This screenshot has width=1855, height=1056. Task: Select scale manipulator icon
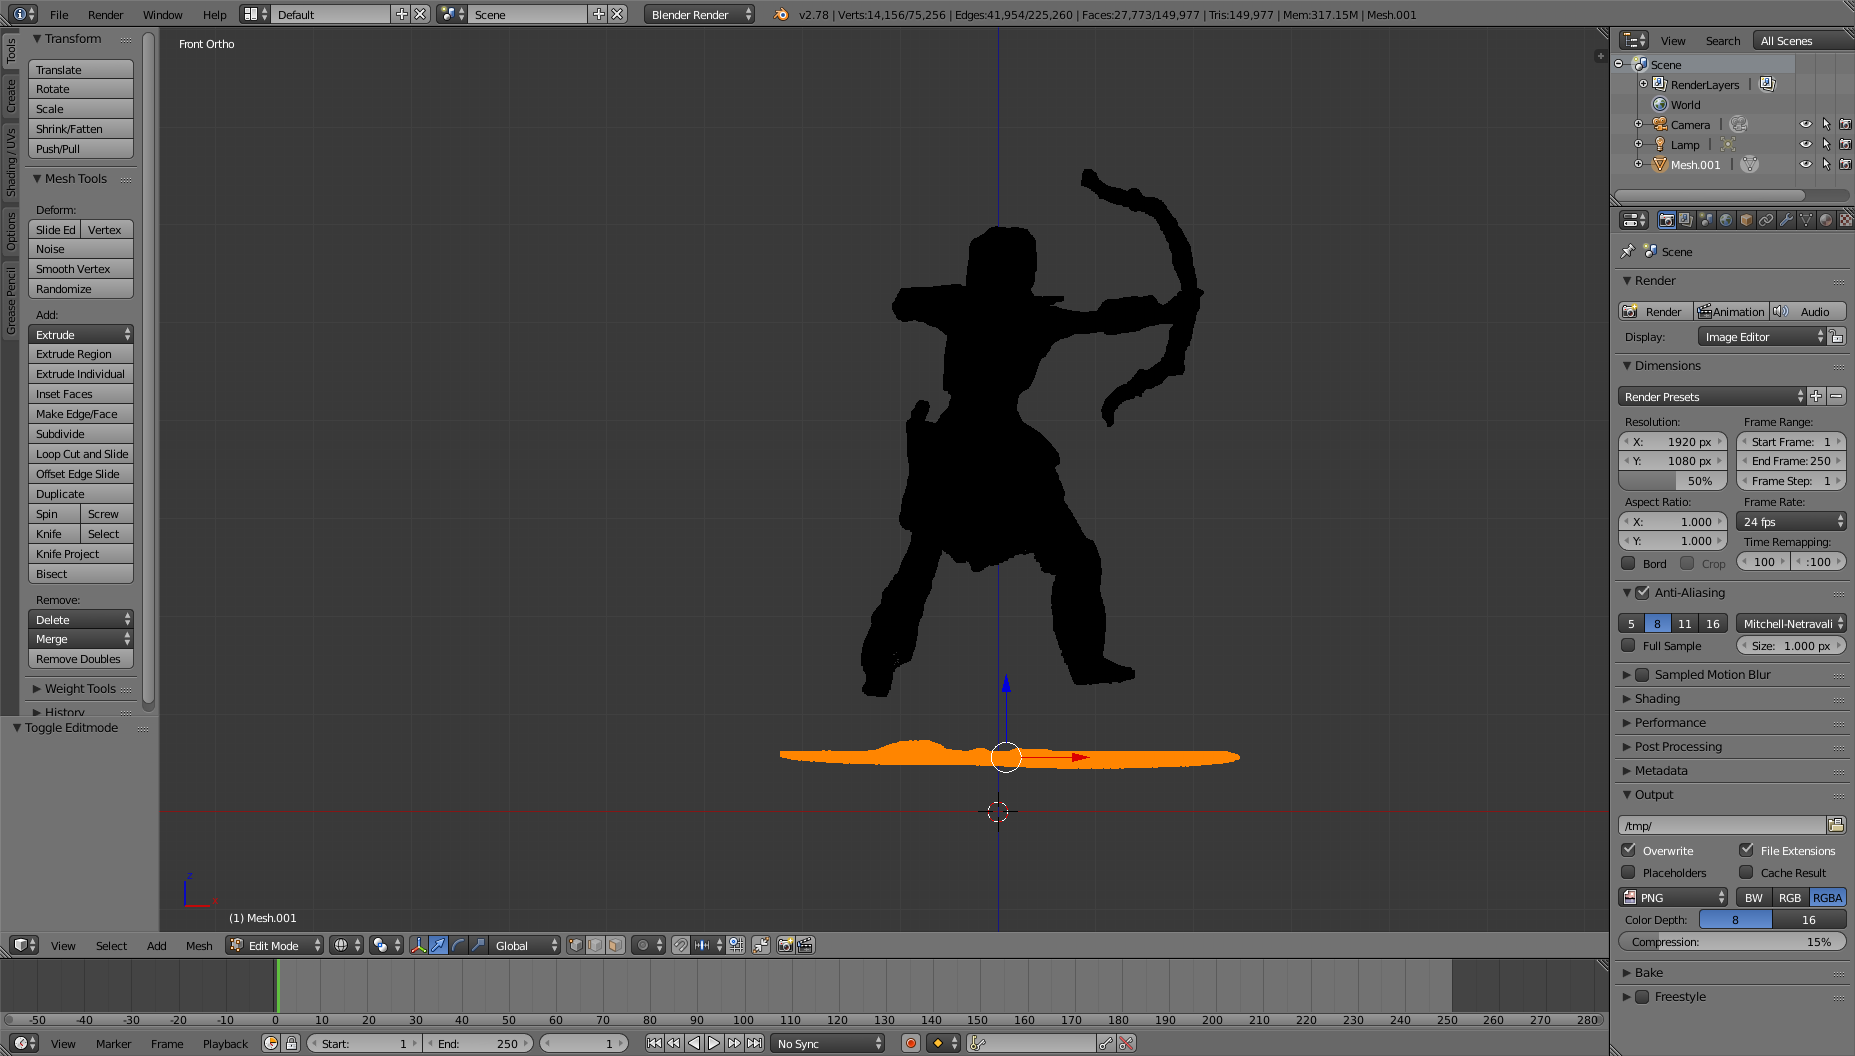tap(479, 945)
